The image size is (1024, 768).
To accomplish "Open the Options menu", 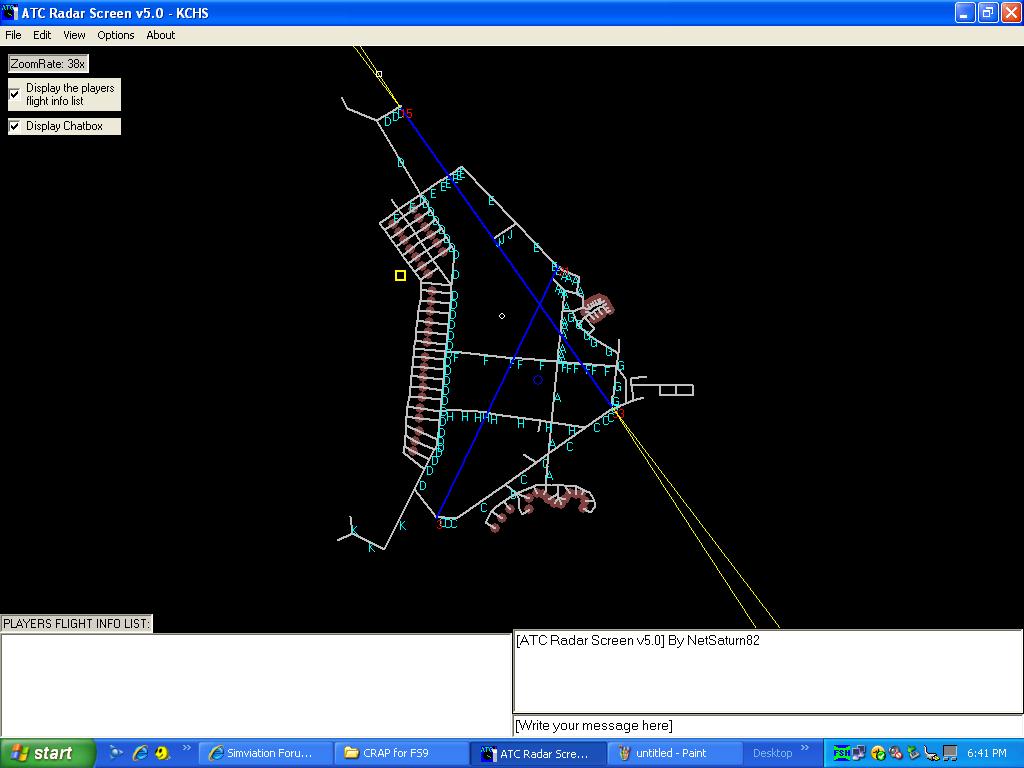I will pos(116,35).
